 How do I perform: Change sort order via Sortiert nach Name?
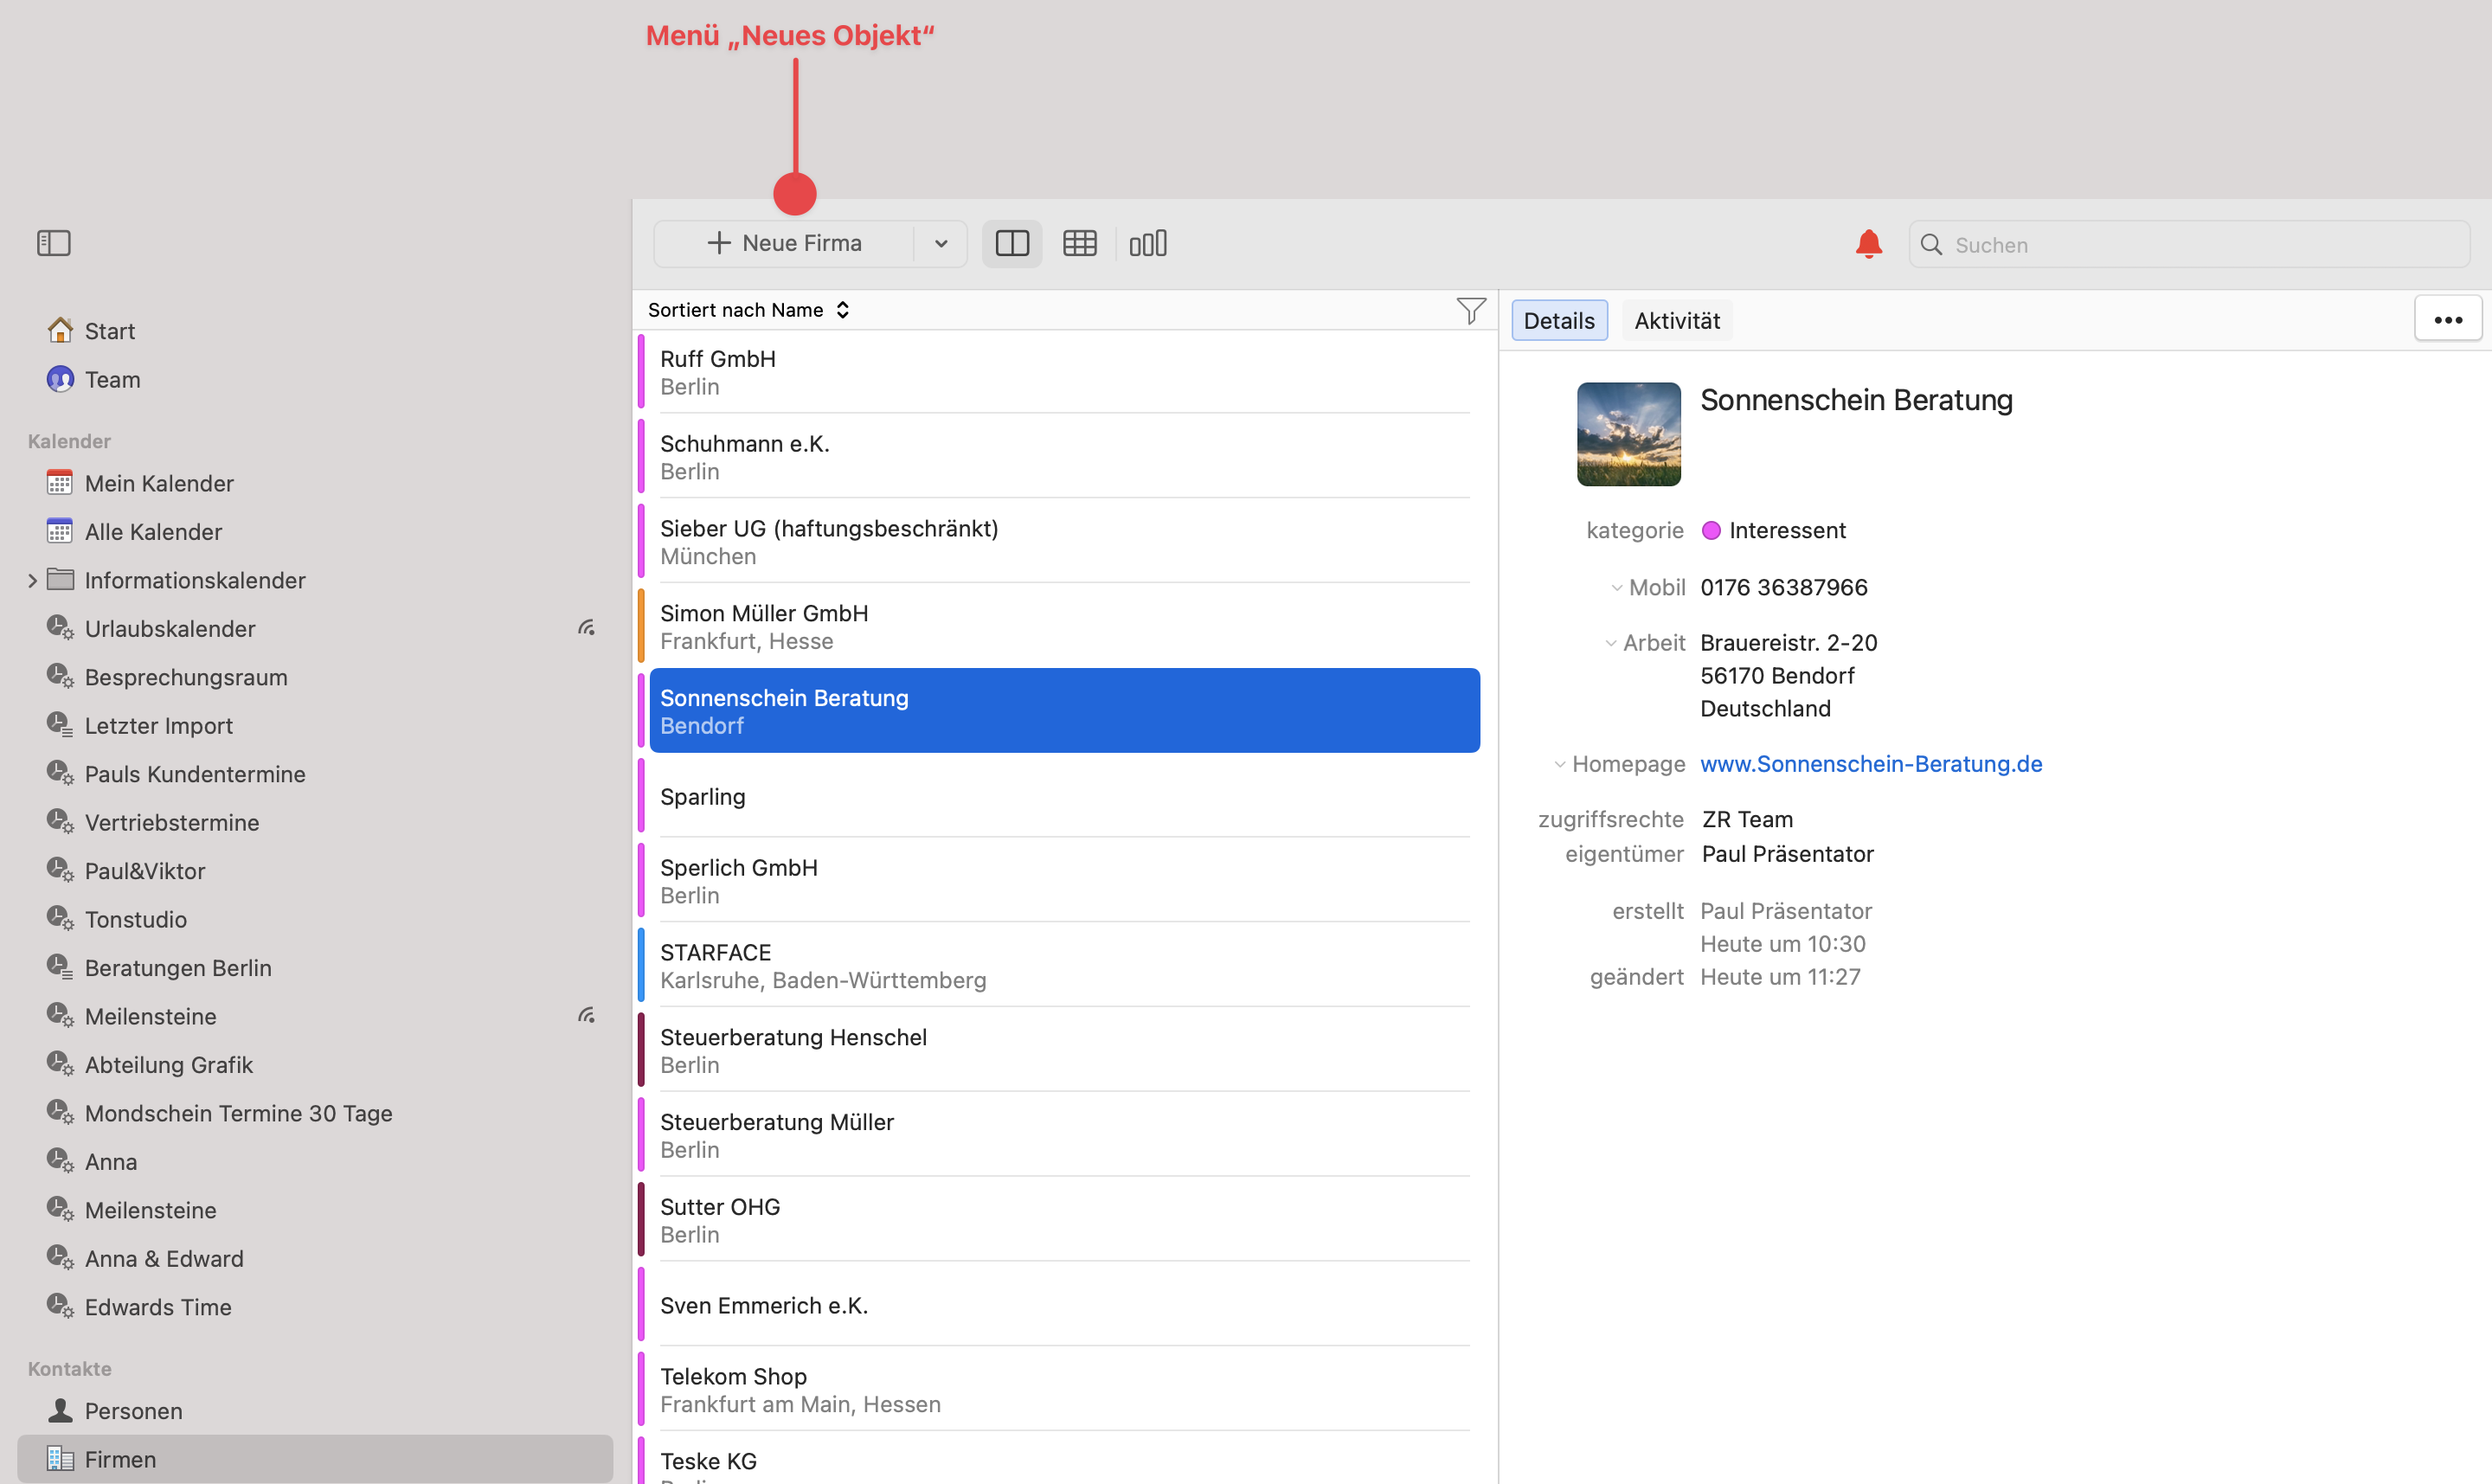tap(748, 310)
